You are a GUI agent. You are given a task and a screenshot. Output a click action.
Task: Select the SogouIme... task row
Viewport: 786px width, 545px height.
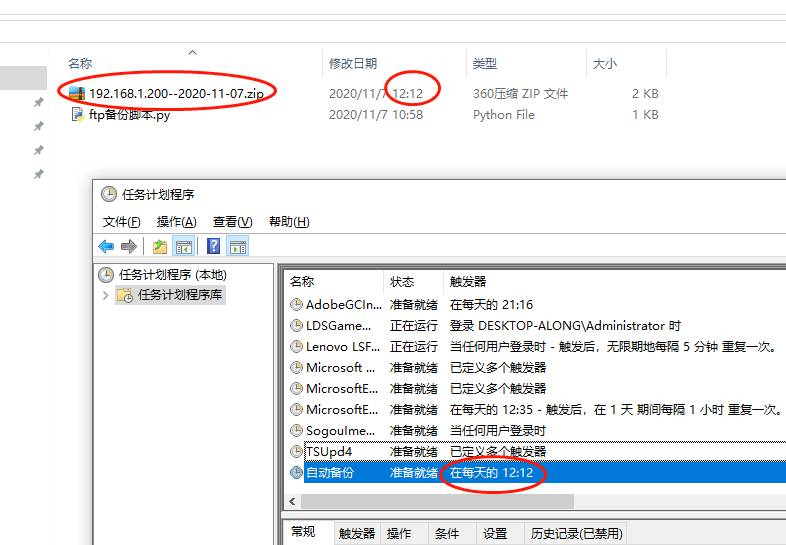tap(340, 431)
